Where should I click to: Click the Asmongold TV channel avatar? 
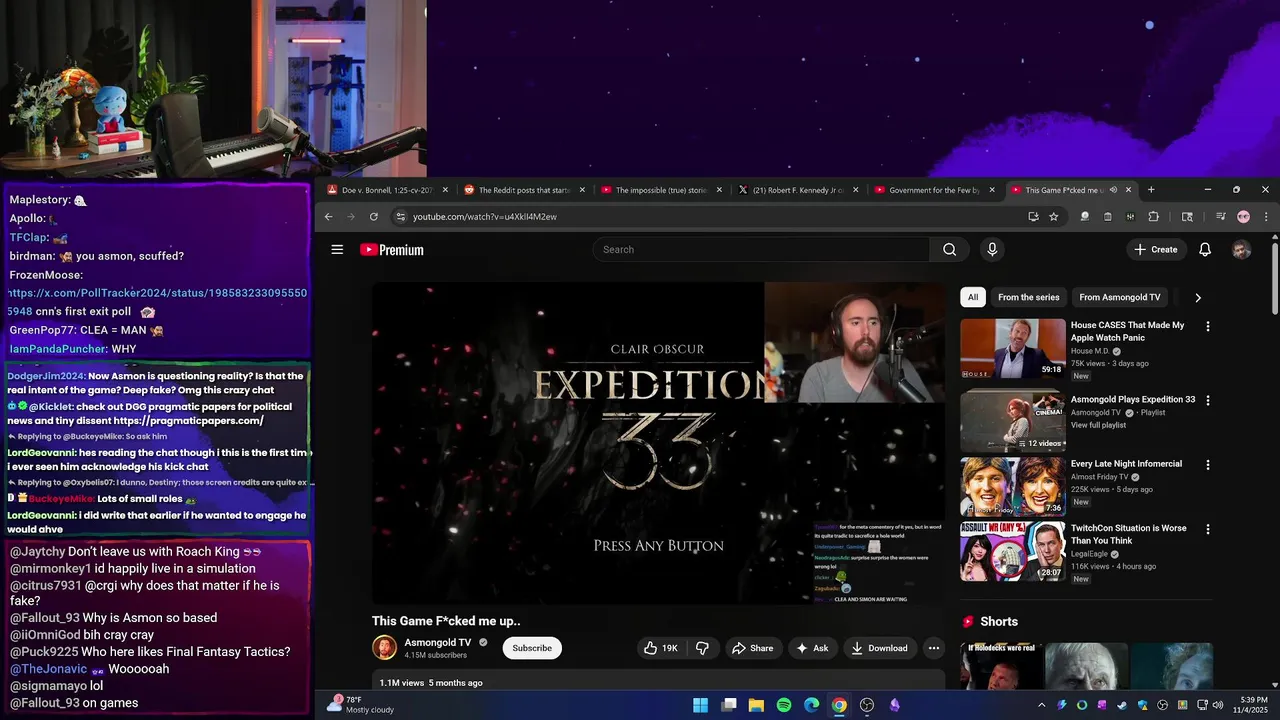384,648
